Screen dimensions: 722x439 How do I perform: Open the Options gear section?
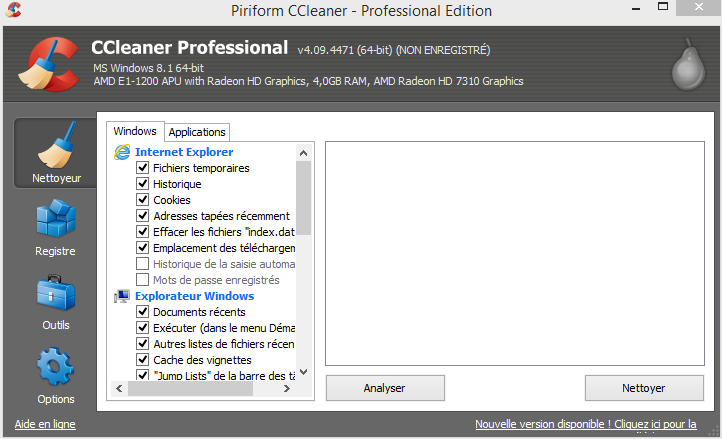pos(56,375)
